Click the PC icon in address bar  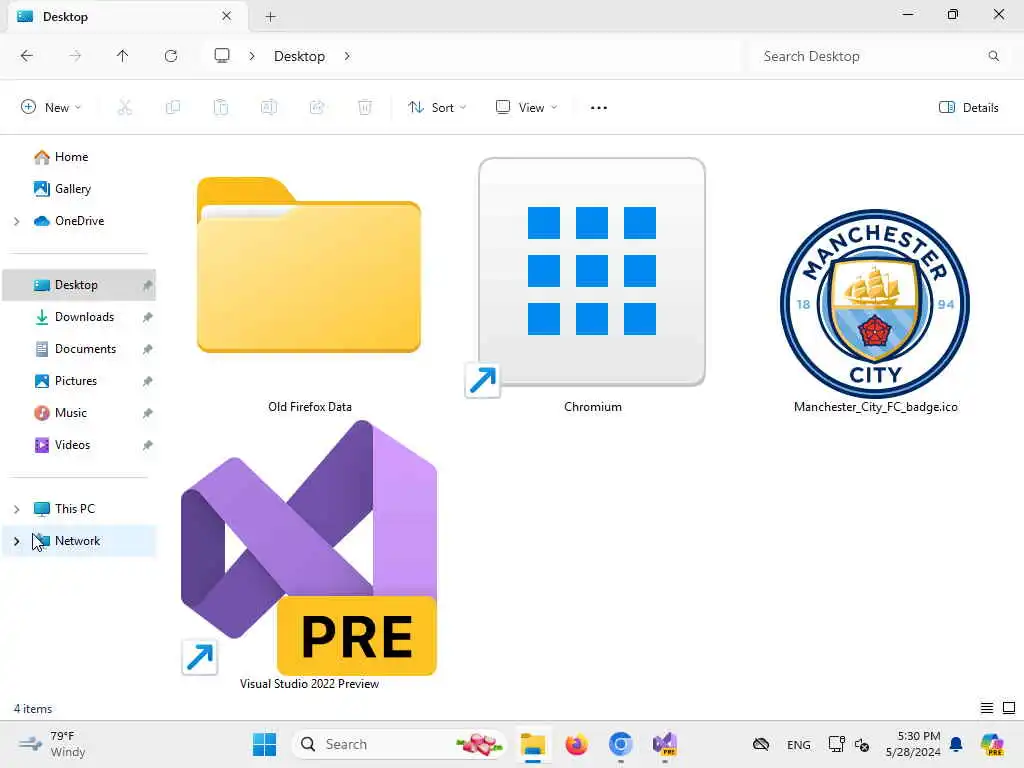point(222,56)
